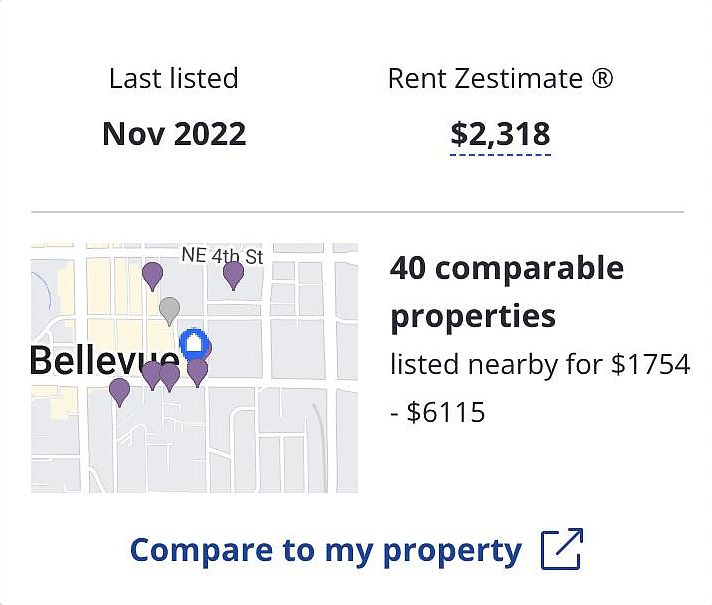Screen dimensions: 712x605
Task: Select purple pin right of NE 4th St label
Action: pos(233,273)
